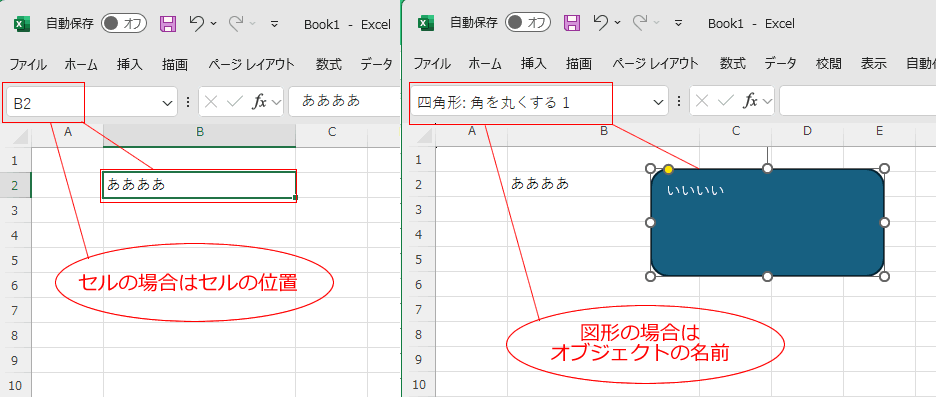This screenshot has width=936, height=397.
Task: Undo last action in left Excel window
Action: coord(197,24)
